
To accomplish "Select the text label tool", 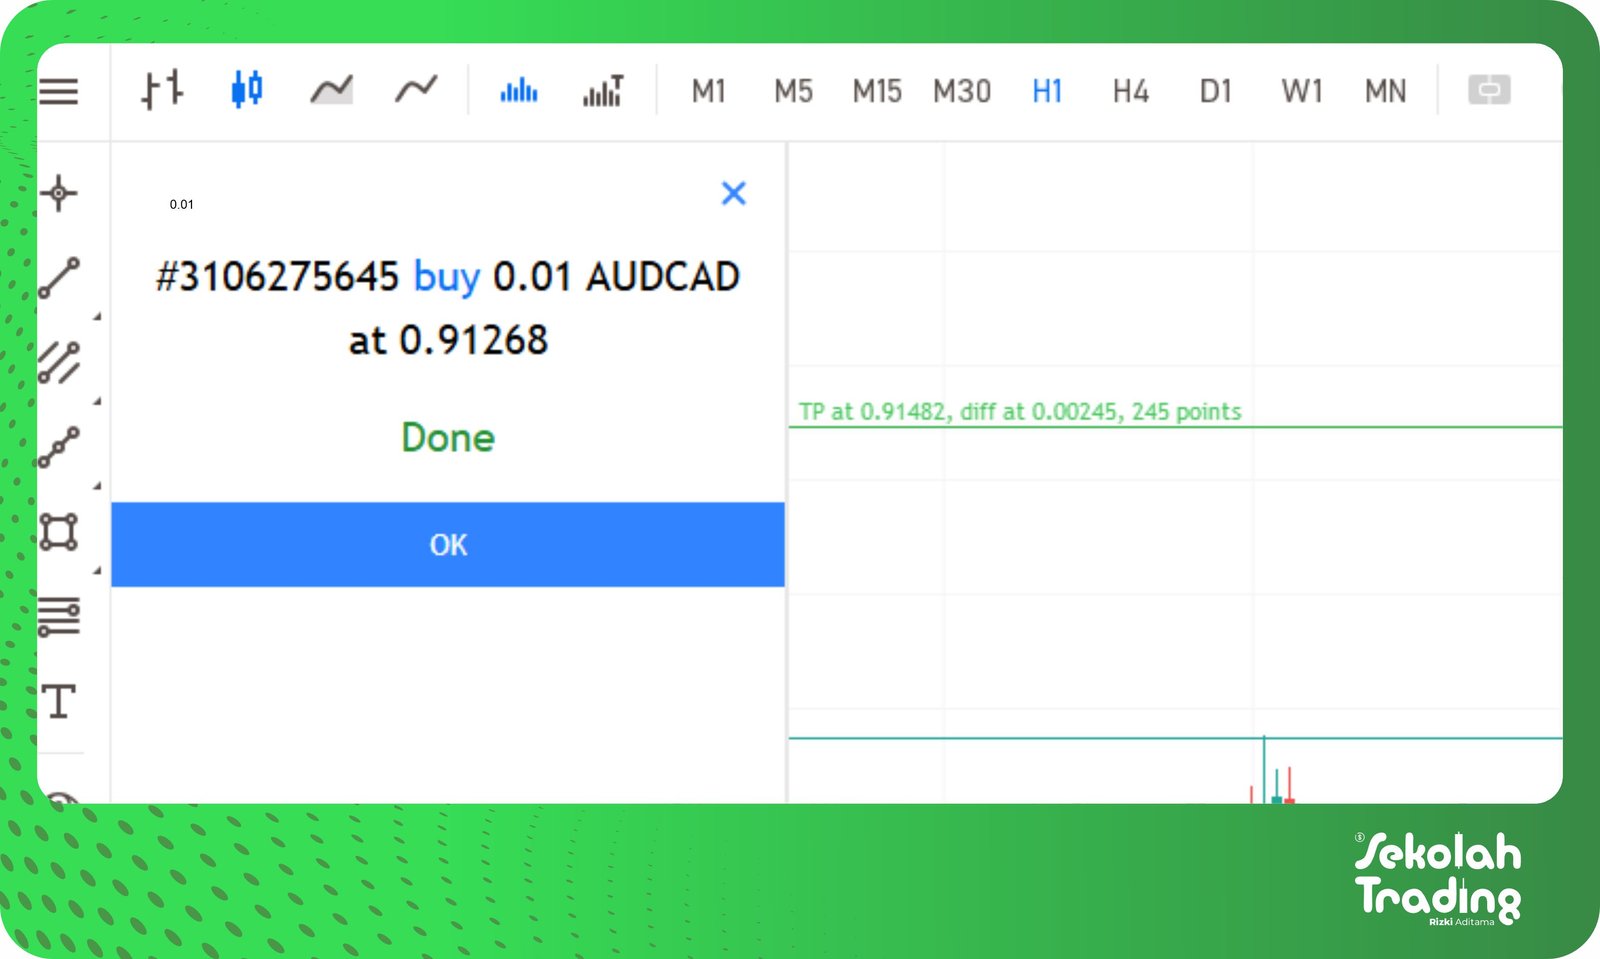I will click(x=59, y=702).
